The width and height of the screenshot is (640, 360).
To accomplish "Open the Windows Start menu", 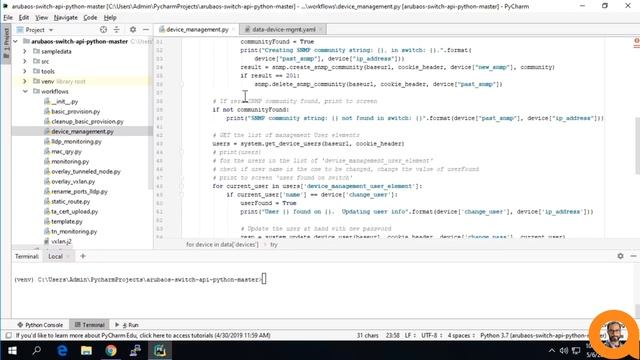I will coord(12,351).
